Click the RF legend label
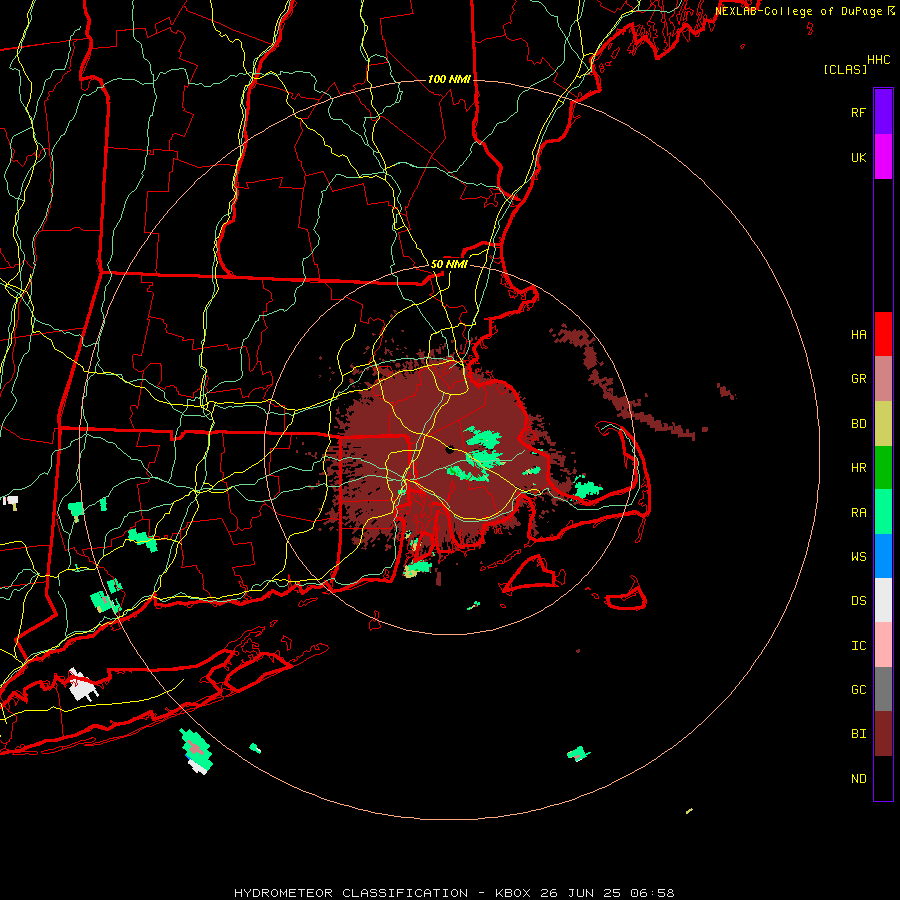 858,112
